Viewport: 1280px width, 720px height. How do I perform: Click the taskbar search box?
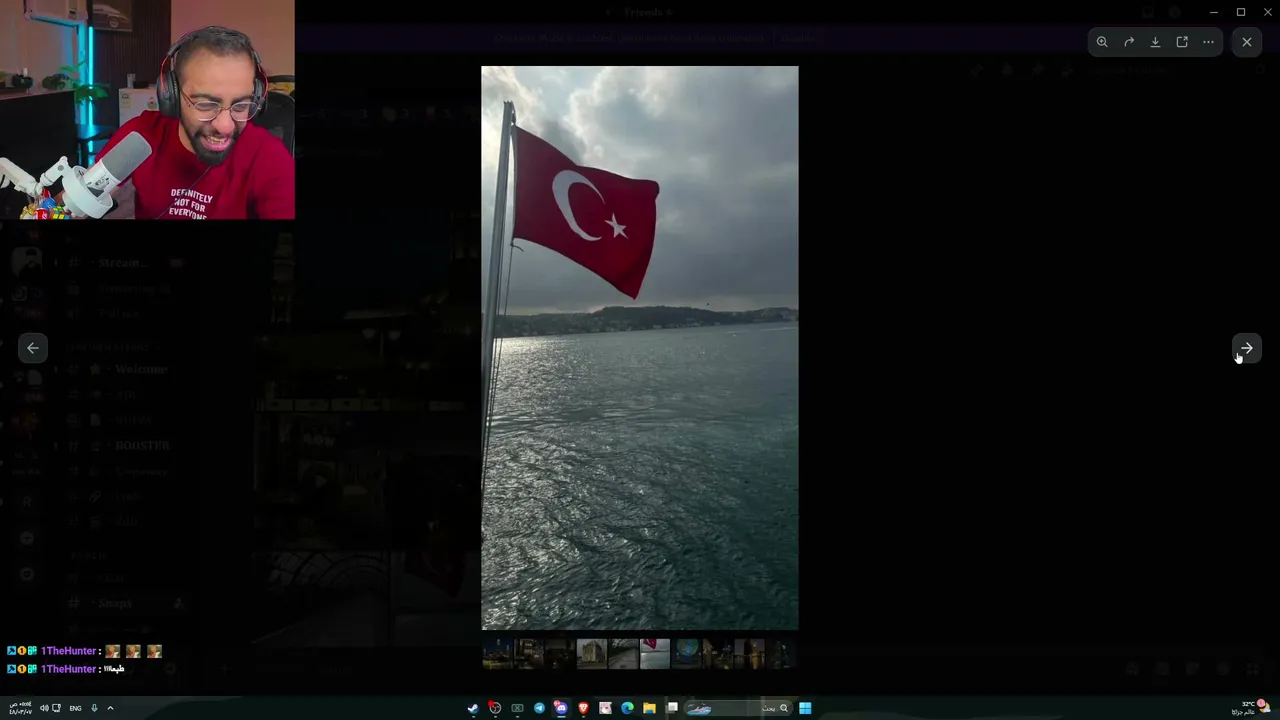pyautogui.click(x=739, y=708)
